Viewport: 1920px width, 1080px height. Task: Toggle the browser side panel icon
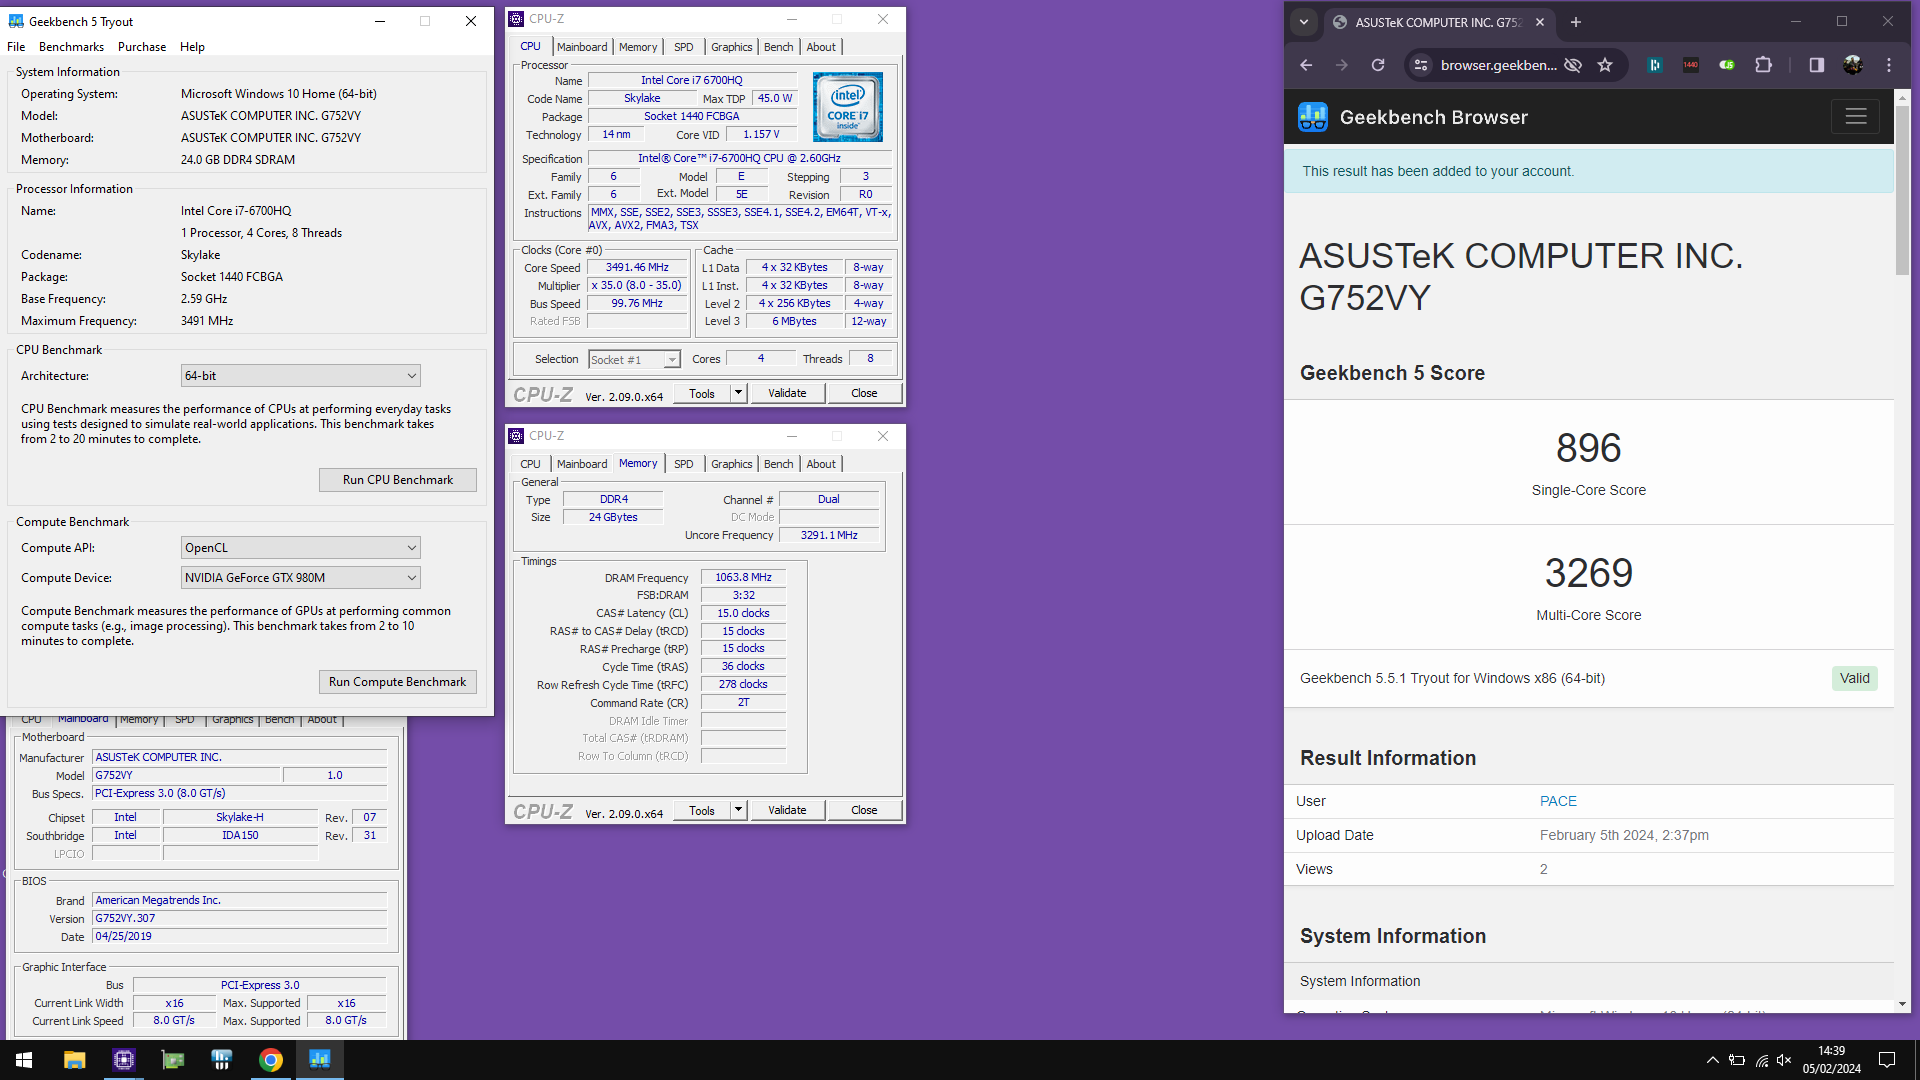click(x=1816, y=65)
